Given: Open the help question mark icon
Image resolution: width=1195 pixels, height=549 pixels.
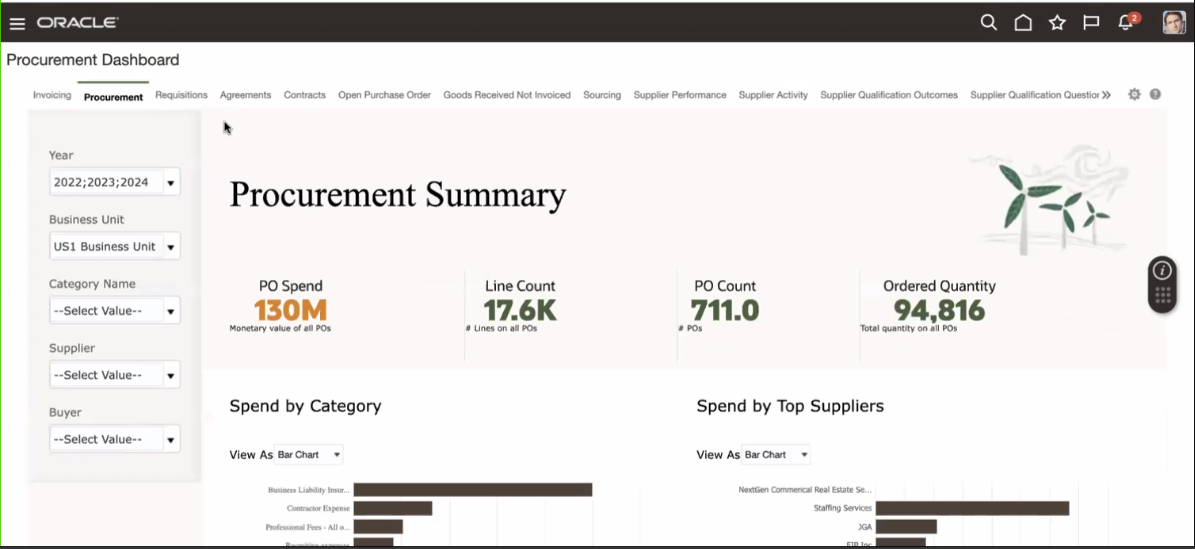Looking at the screenshot, I should pyautogui.click(x=1155, y=95).
